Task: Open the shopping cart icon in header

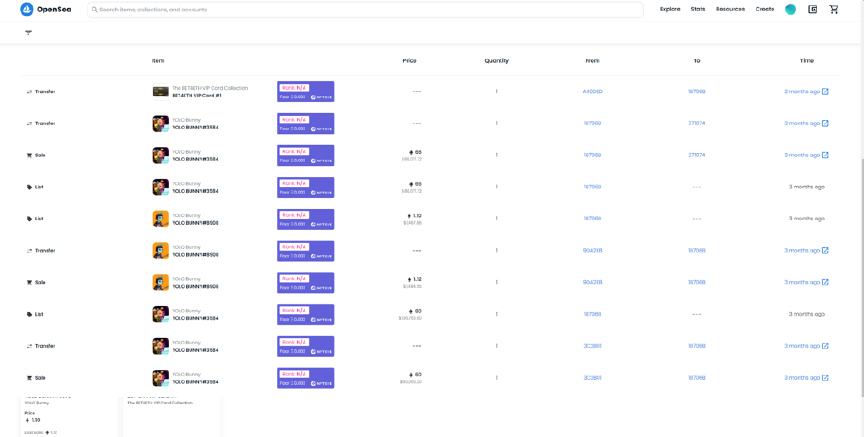Action: [x=834, y=9]
